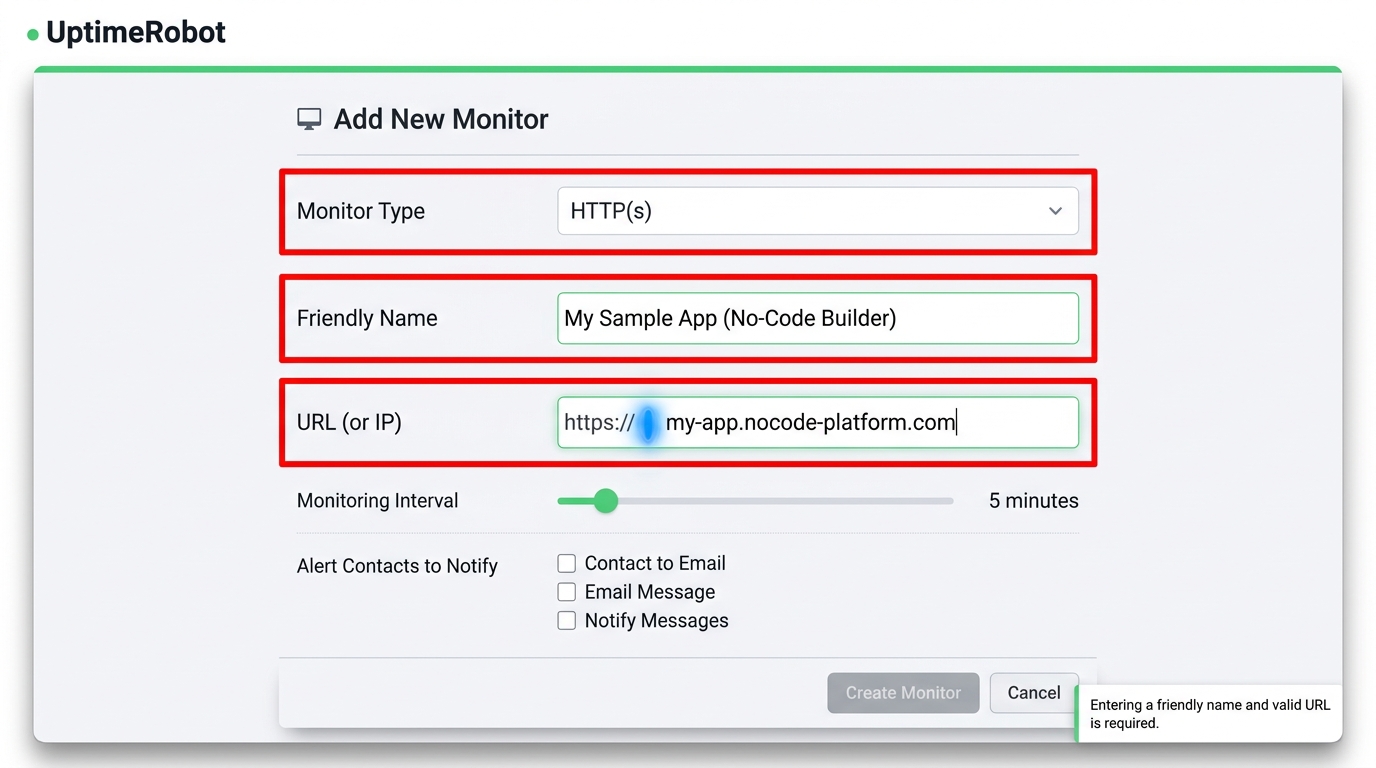Viewport: 1376px width, 768px height.
Task: Click the green dot in UptimeRobot logo
Action: (x=33, y=35)
